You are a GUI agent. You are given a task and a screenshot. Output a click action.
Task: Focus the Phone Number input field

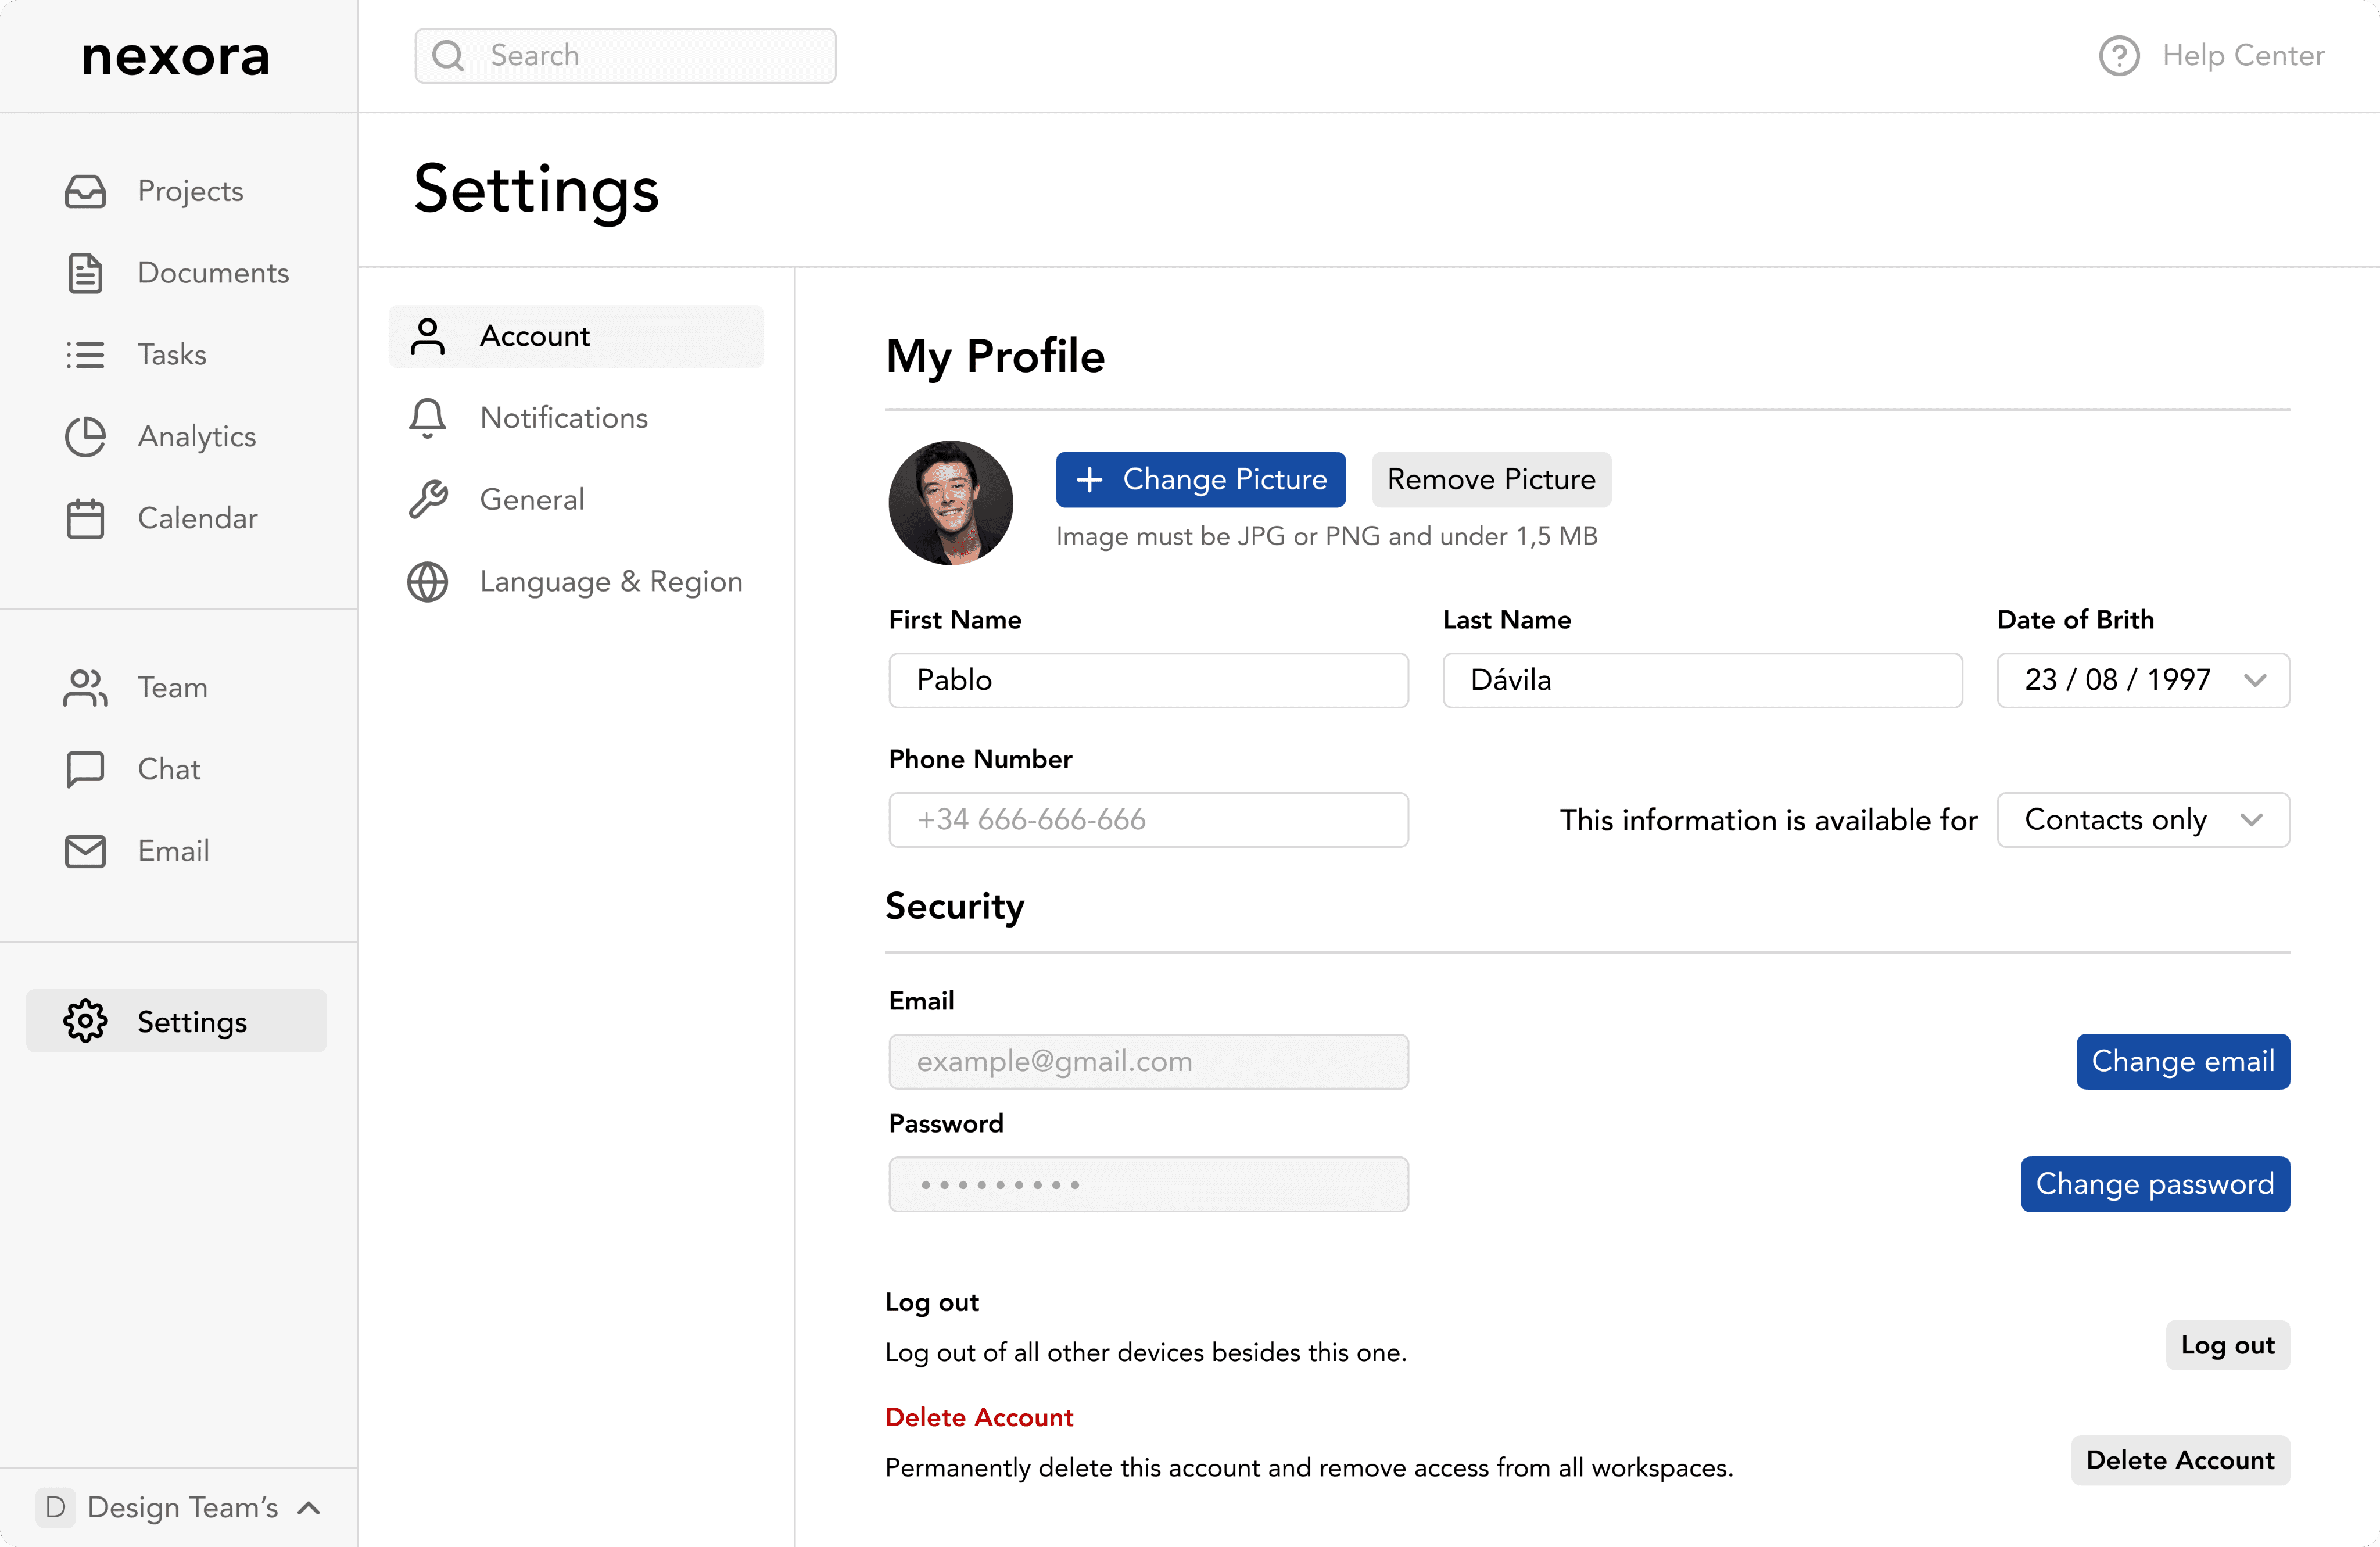tap(1148, 820)
